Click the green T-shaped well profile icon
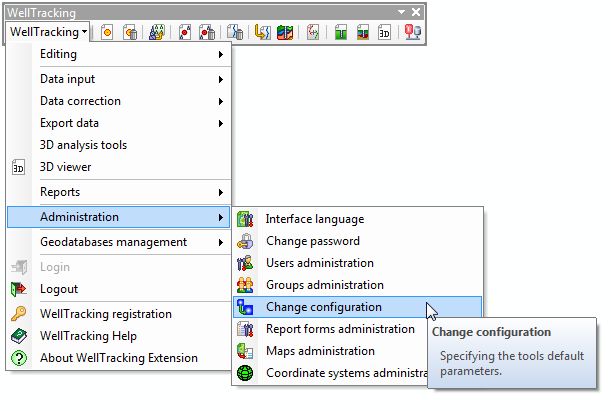611x411 pixels. coord(341,32)
